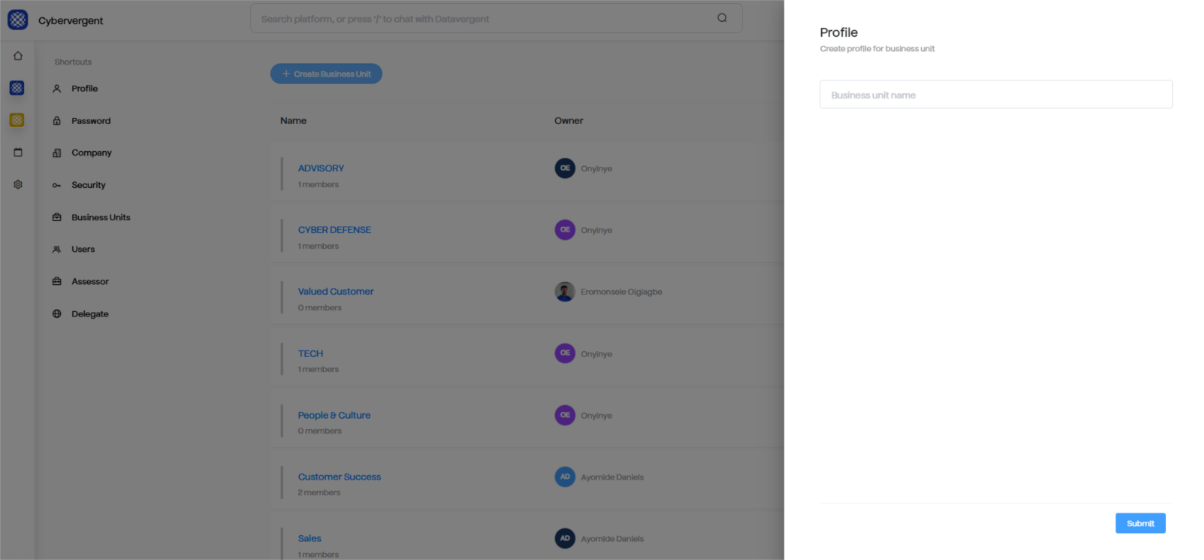Submit the business unit profile form
The image size is (1204, 560).
click(x=1140, y=523)
